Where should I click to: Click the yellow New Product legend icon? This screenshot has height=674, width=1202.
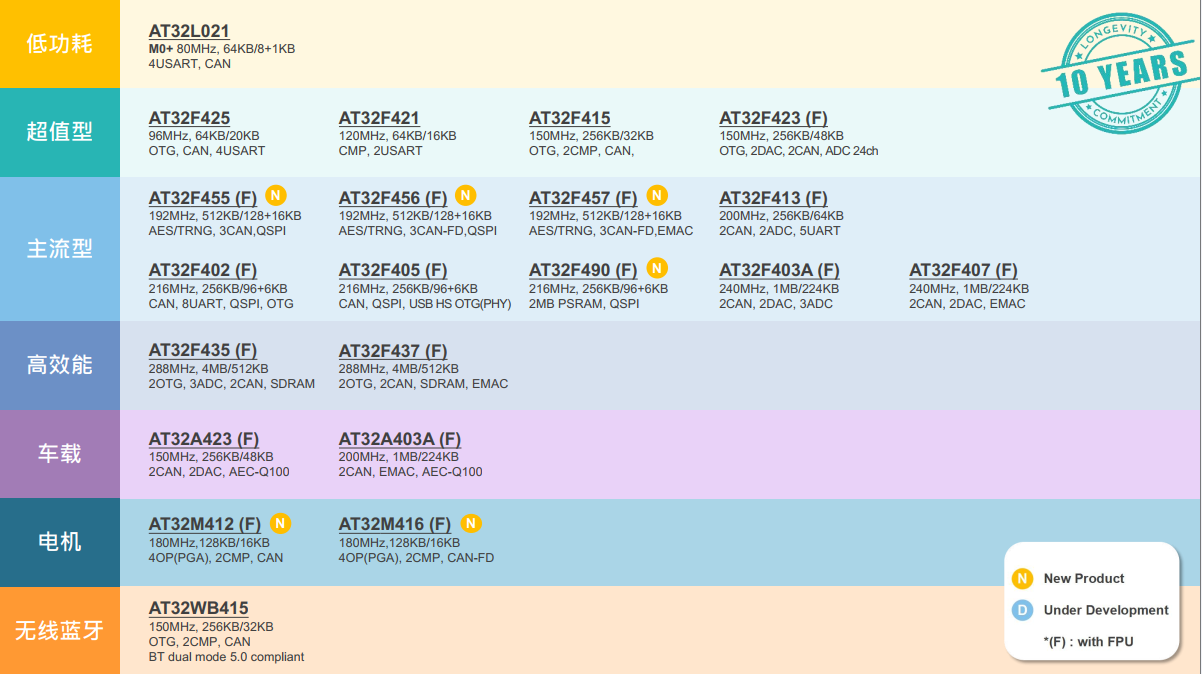(1022, 578)
